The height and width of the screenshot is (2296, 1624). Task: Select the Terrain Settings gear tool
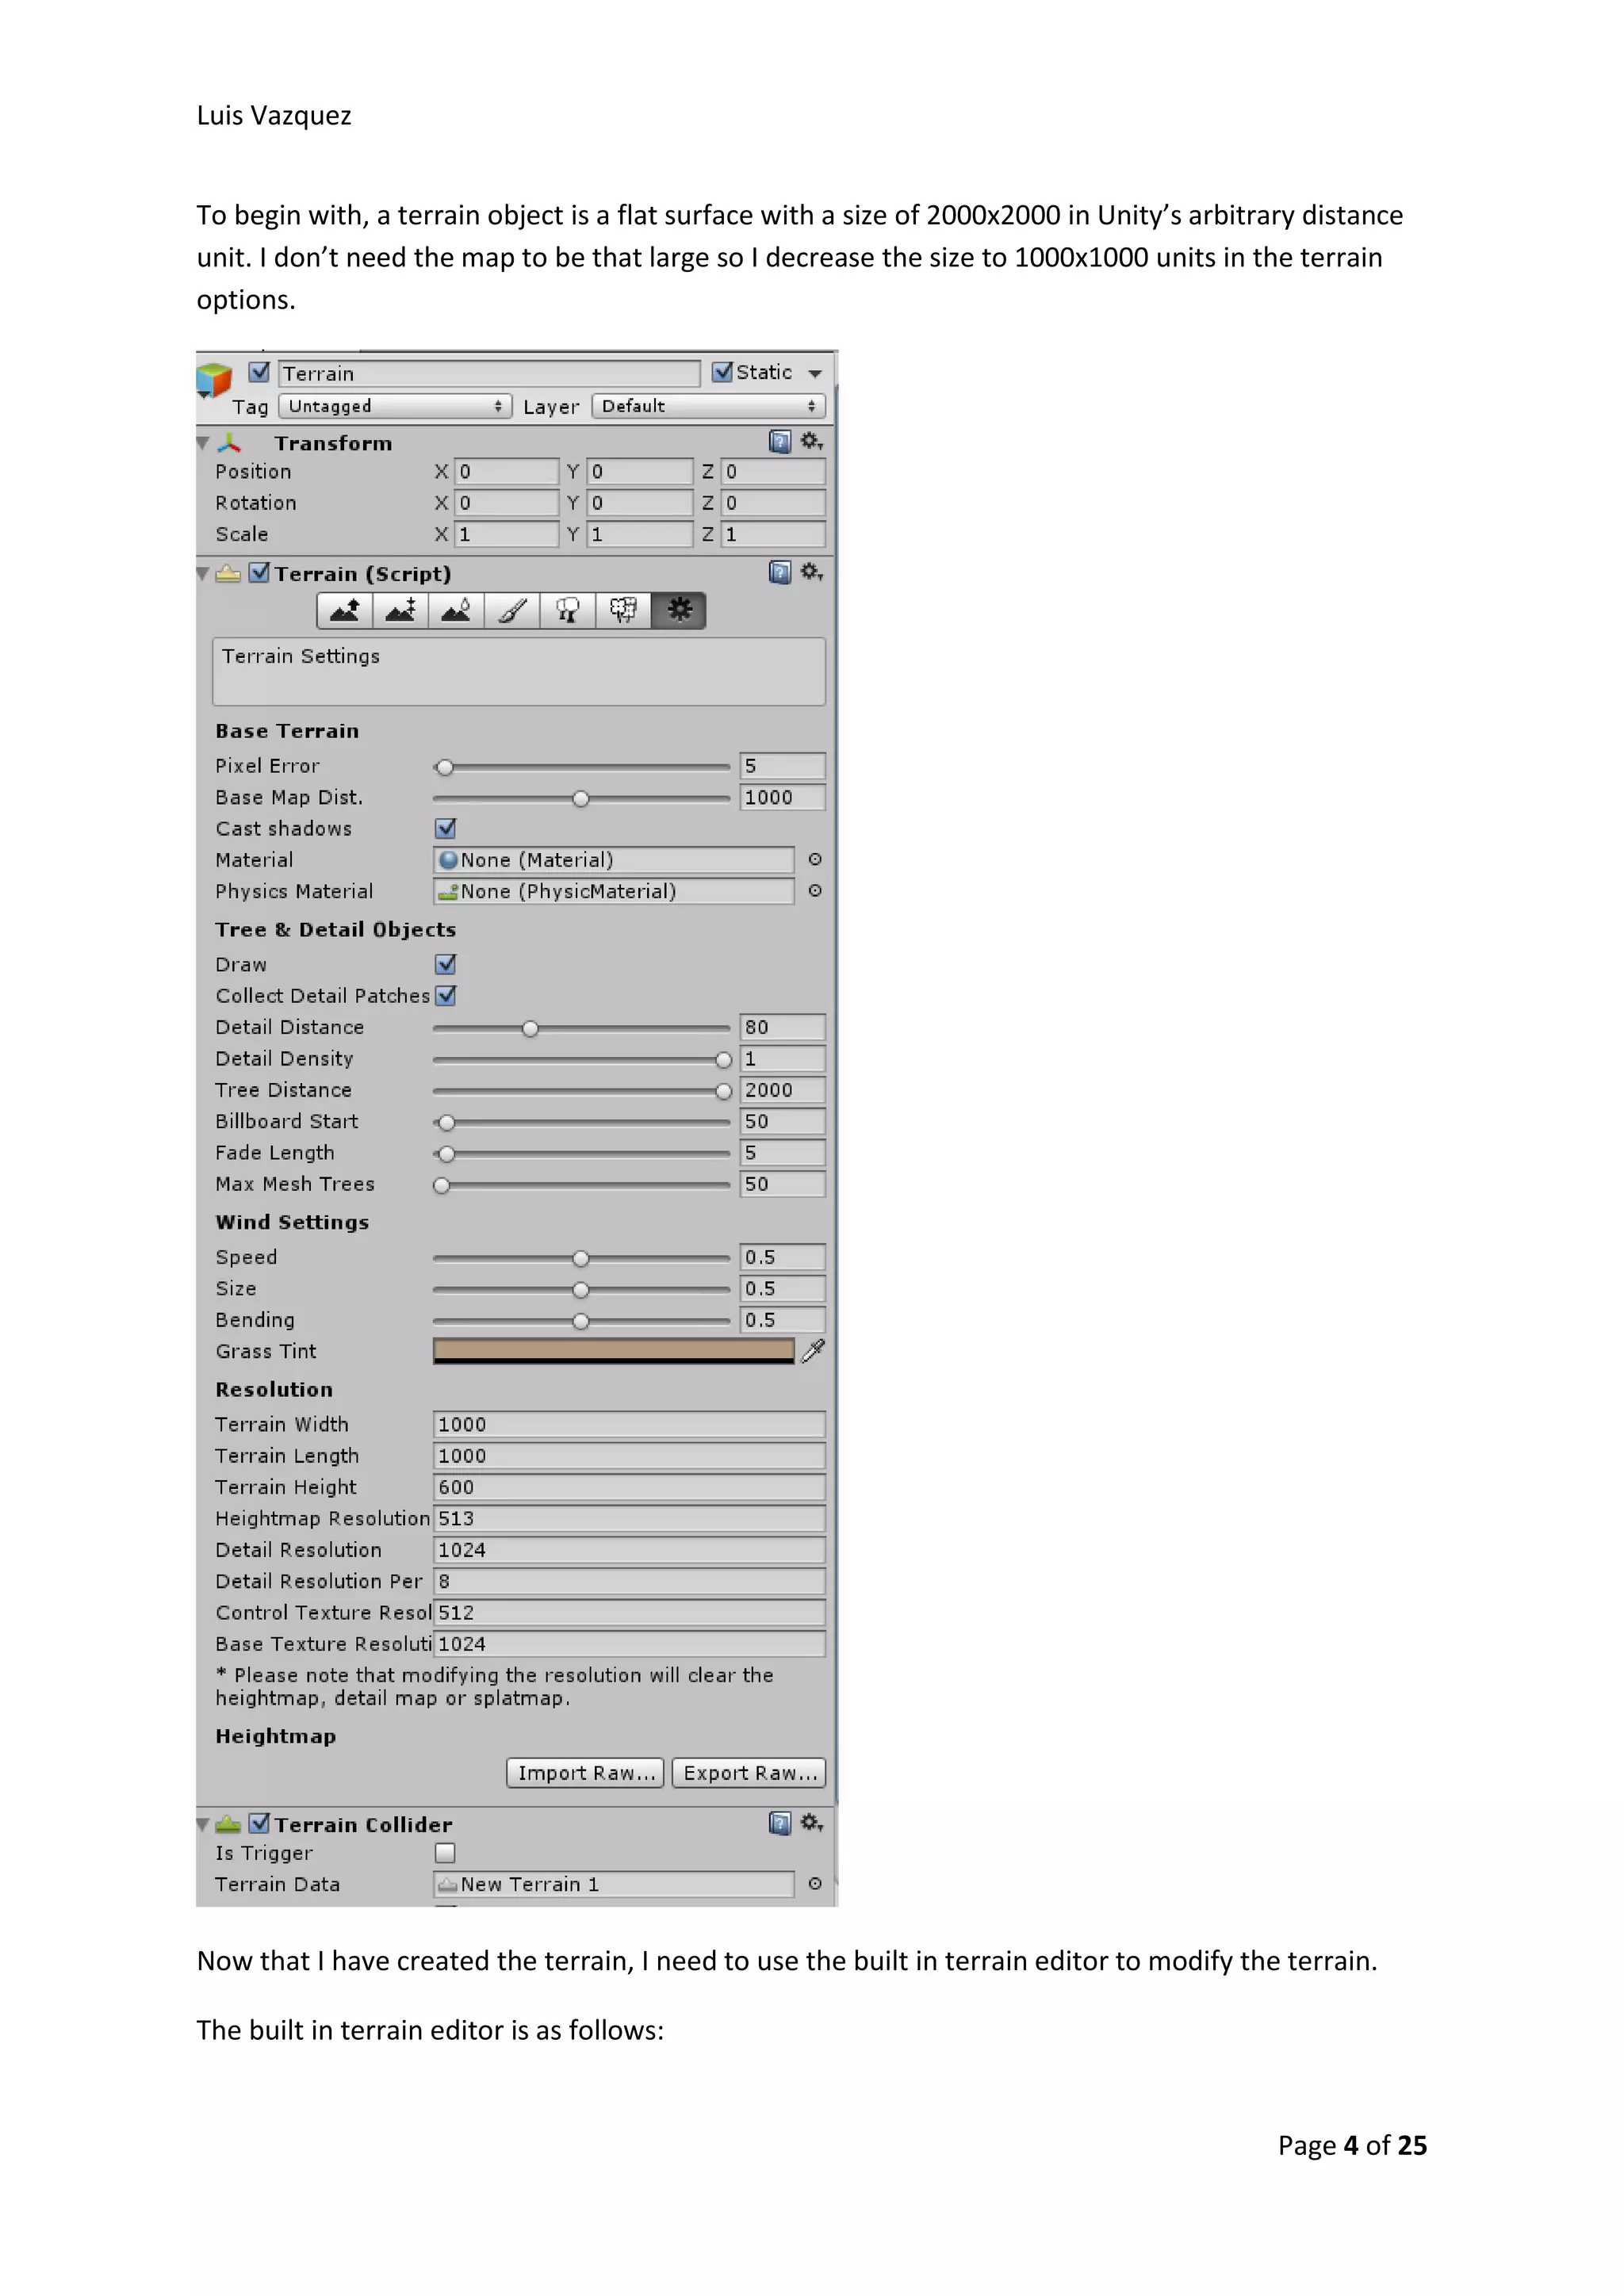click(x=679, y=610)
